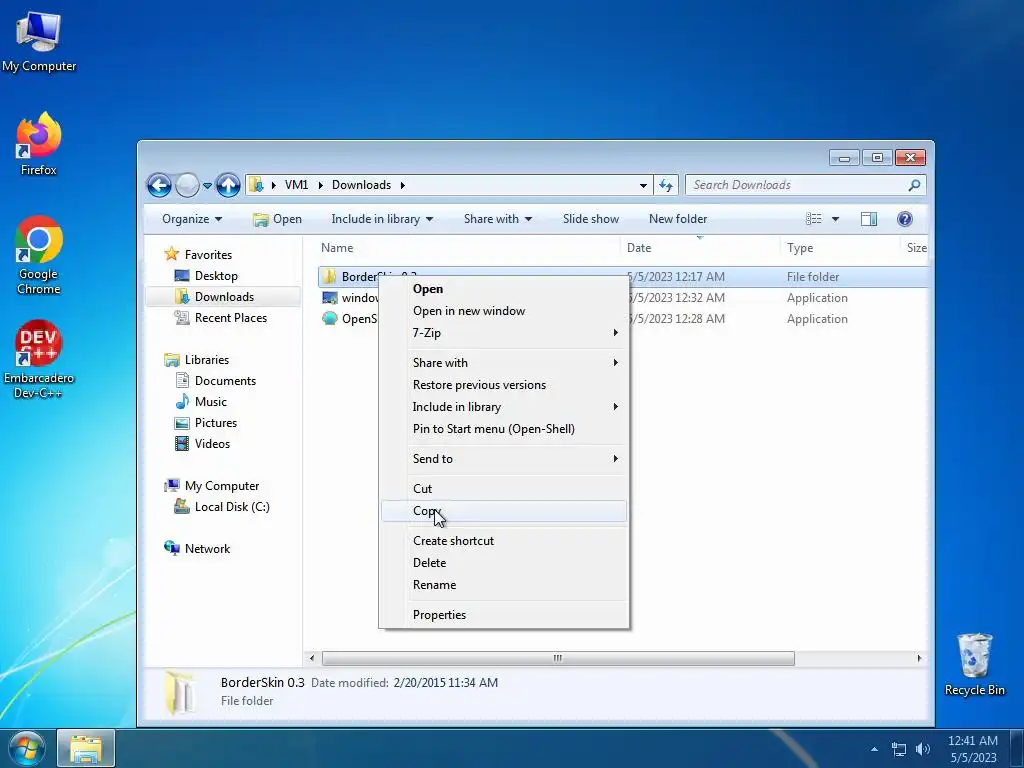Refresh the Downloads folder view
The image size is (1024, 768).
coord(665,185)
